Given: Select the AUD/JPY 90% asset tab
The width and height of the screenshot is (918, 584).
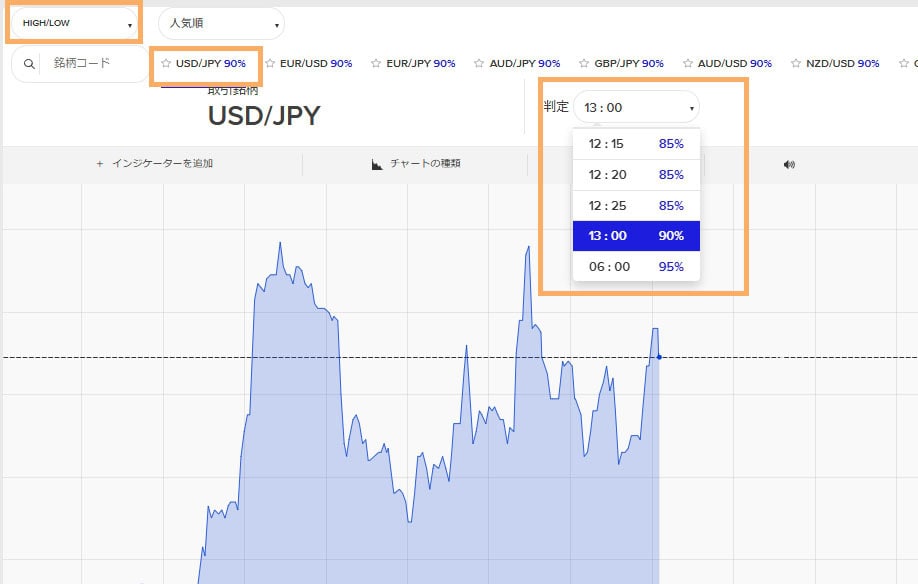Looking at the screenshot, I should (x=525, y=63).
